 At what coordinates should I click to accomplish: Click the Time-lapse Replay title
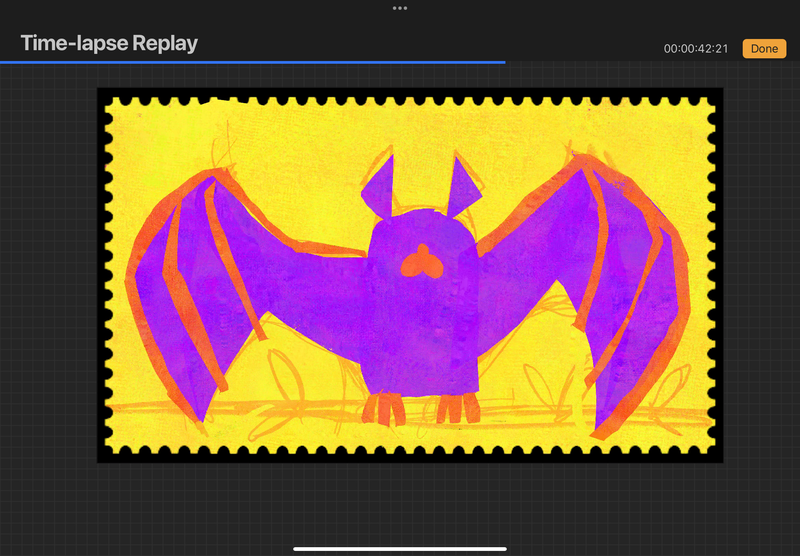click(x=109, y=43)
